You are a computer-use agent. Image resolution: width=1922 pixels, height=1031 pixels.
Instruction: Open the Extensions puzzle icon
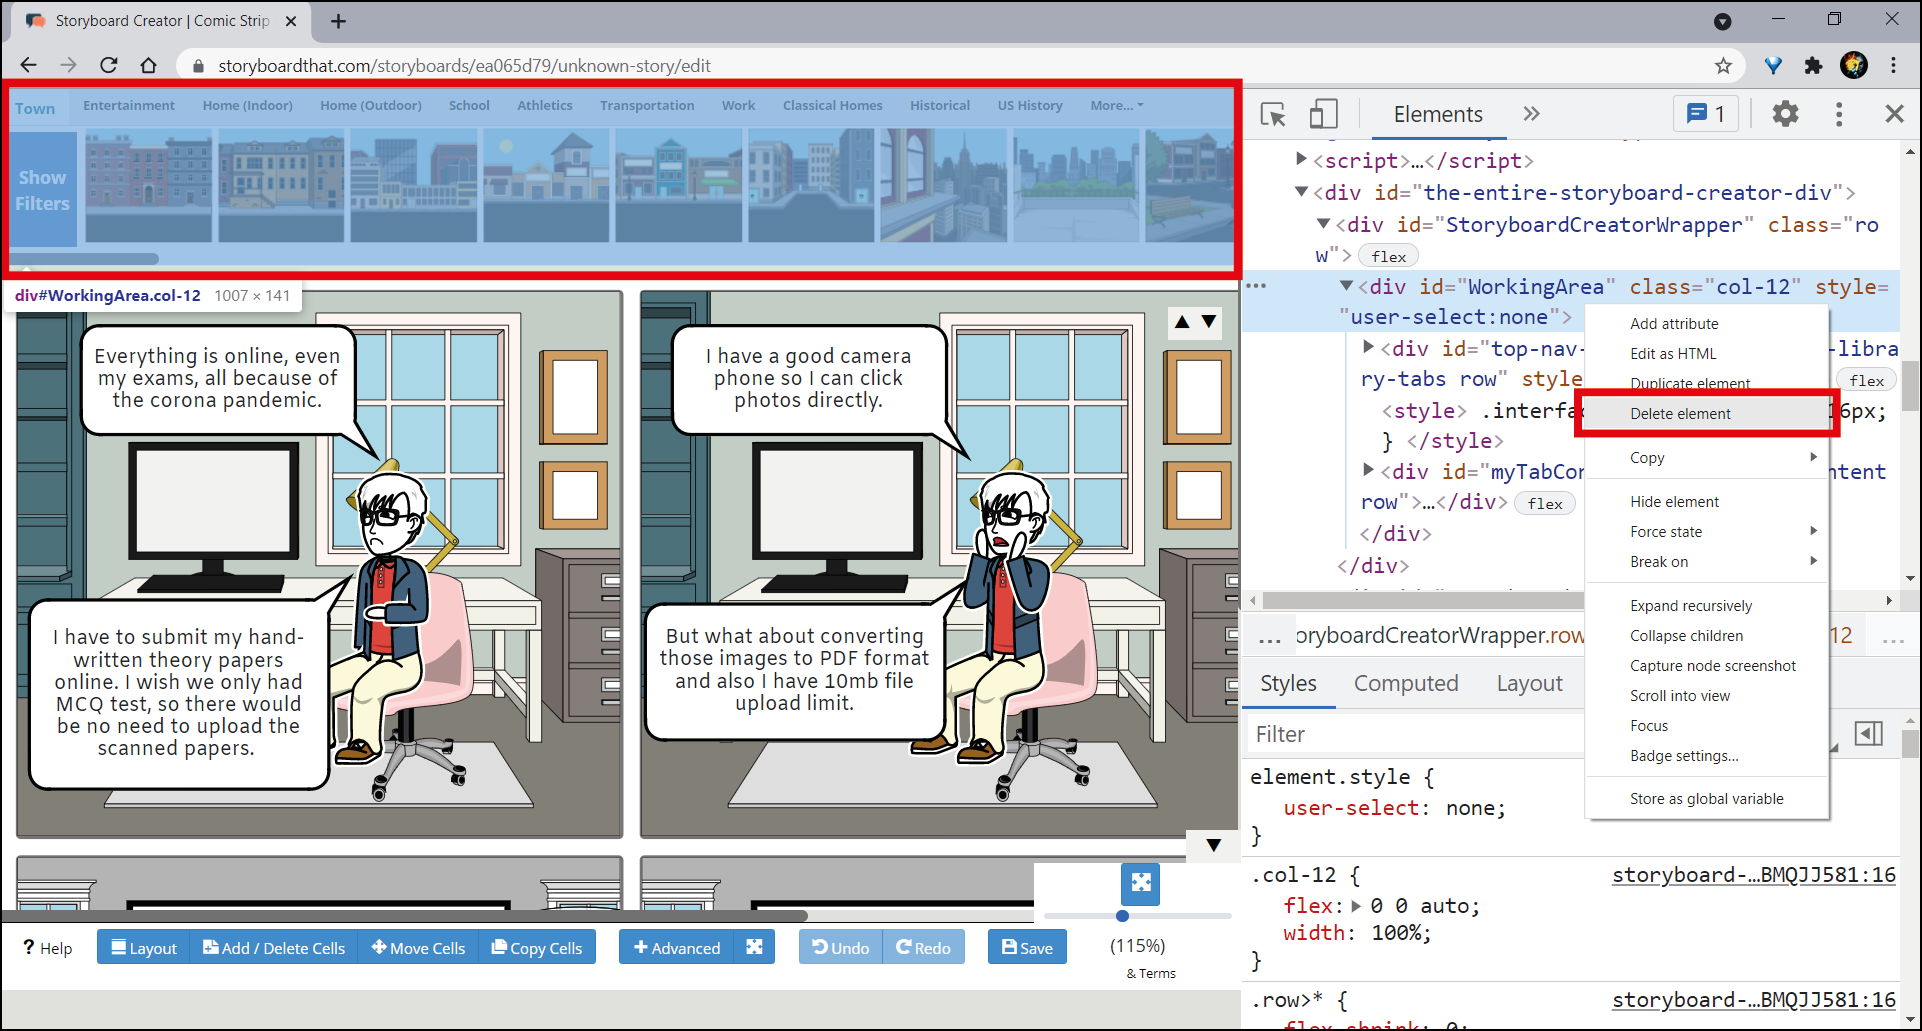pyautogui.click(x=1813, y=65)
